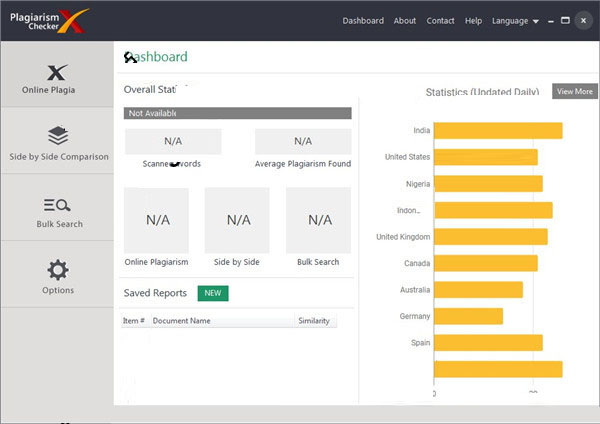Image resolution: width=600 pixels, height=424 pixels.
Task: Click the View More statistics button
Action: coord(574,92)
